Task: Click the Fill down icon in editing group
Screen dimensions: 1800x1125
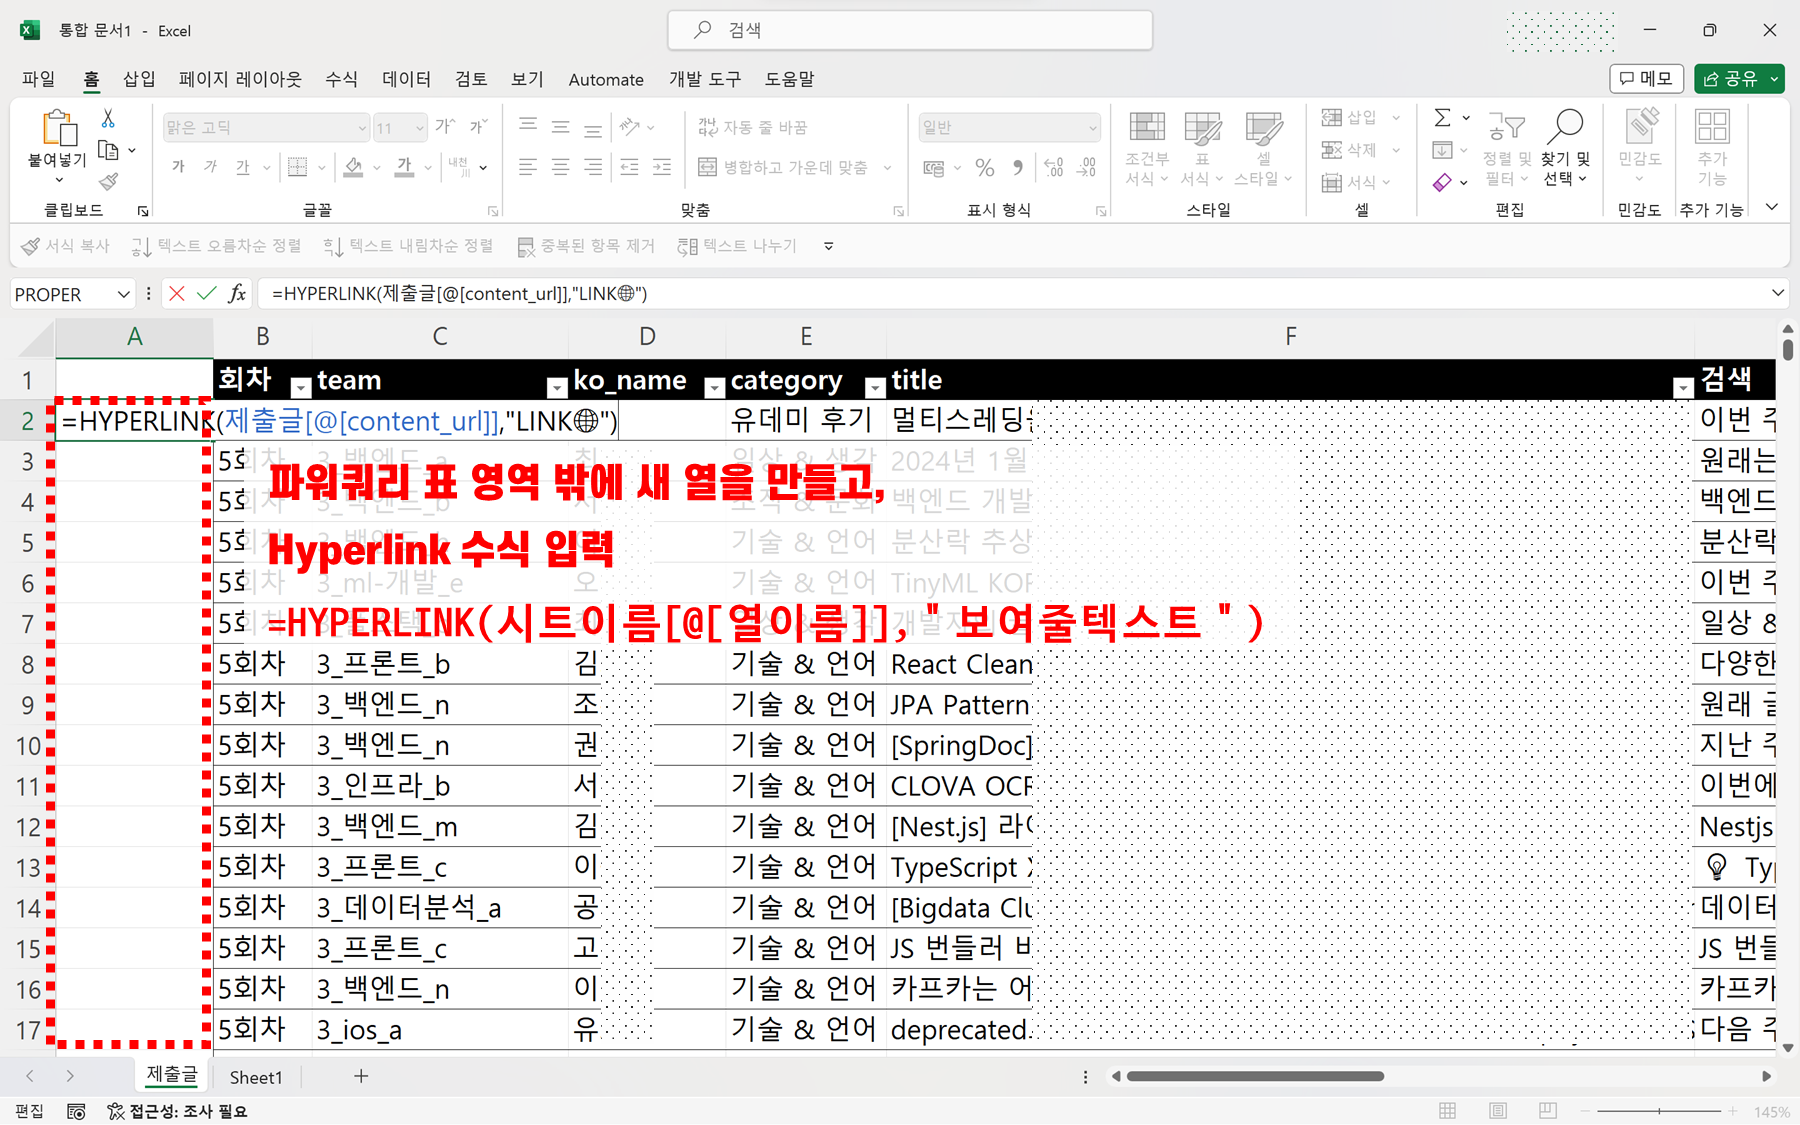Action: pyautogui.click(x=1442, y=150)
